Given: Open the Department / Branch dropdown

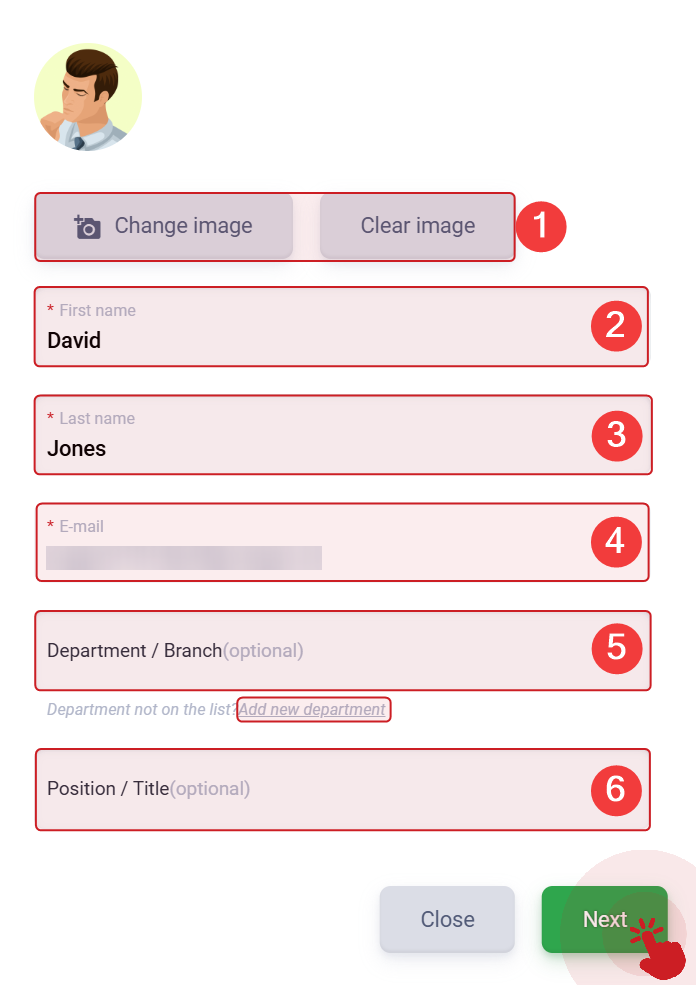Looking at the screenshot, I should [x=342, y=651].
